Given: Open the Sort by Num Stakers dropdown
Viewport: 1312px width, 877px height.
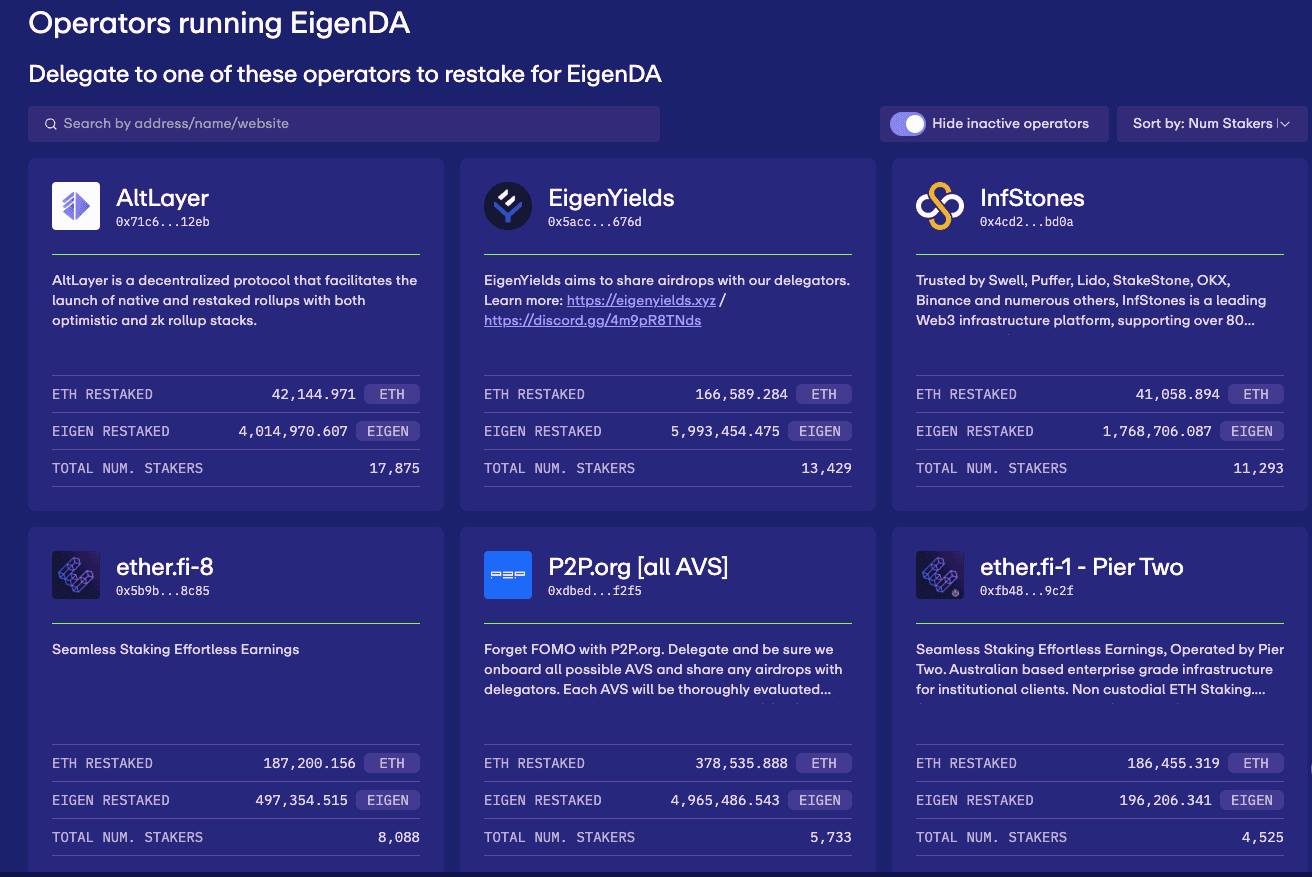Looking at the screenshot, I should tap(1211, 124).
